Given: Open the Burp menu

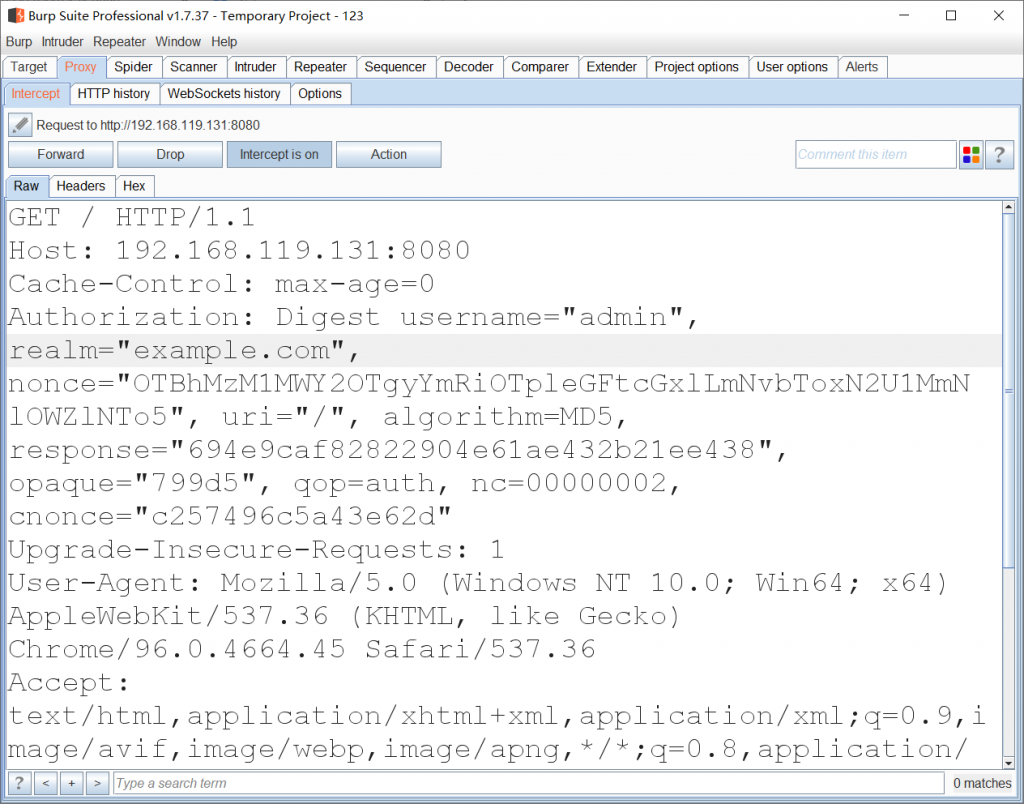Looking at the screenshot, I should pos(19,42).
